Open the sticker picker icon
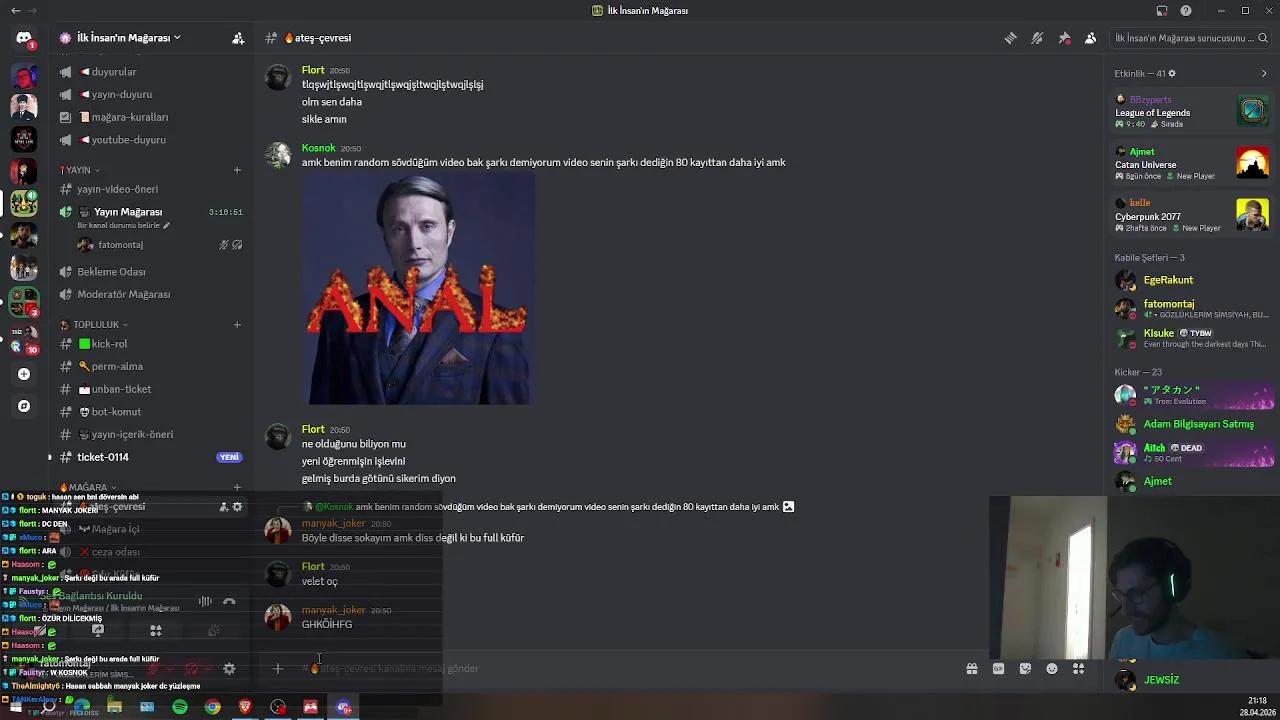The width and height of the screenshot is (1280, 720). click(x=1025, y=669)
